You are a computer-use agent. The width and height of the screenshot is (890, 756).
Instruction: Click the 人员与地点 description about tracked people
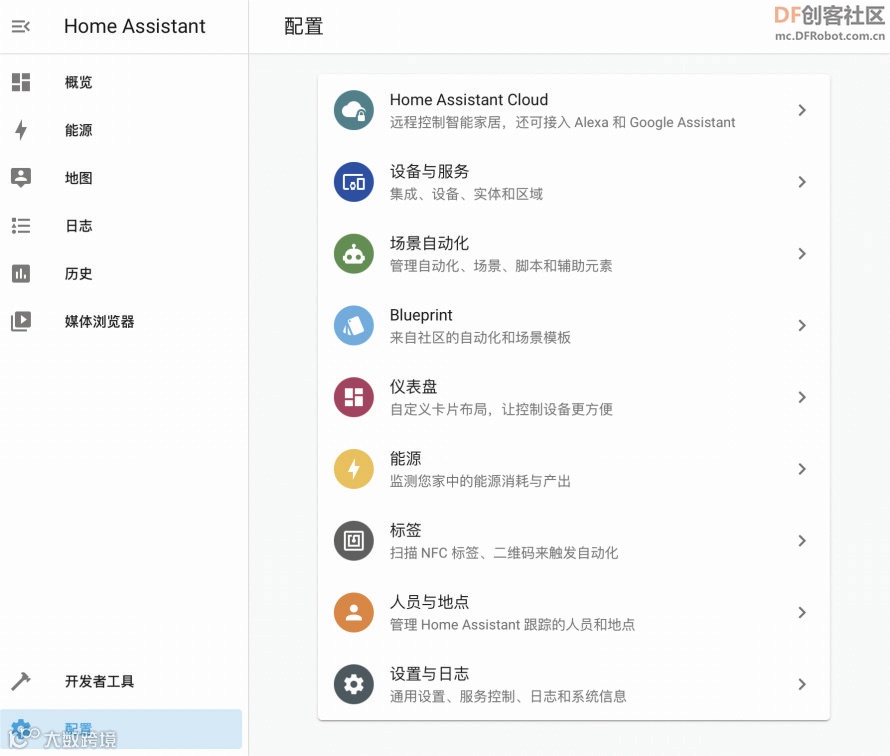tap(512, 625)
